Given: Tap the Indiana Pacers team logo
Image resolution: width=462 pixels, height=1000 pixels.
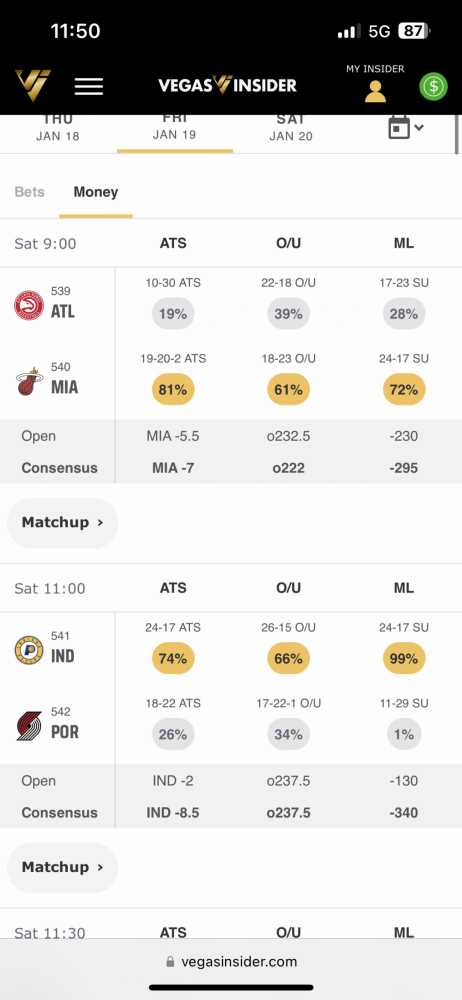Looking at the screenshot, I should 29,650.
